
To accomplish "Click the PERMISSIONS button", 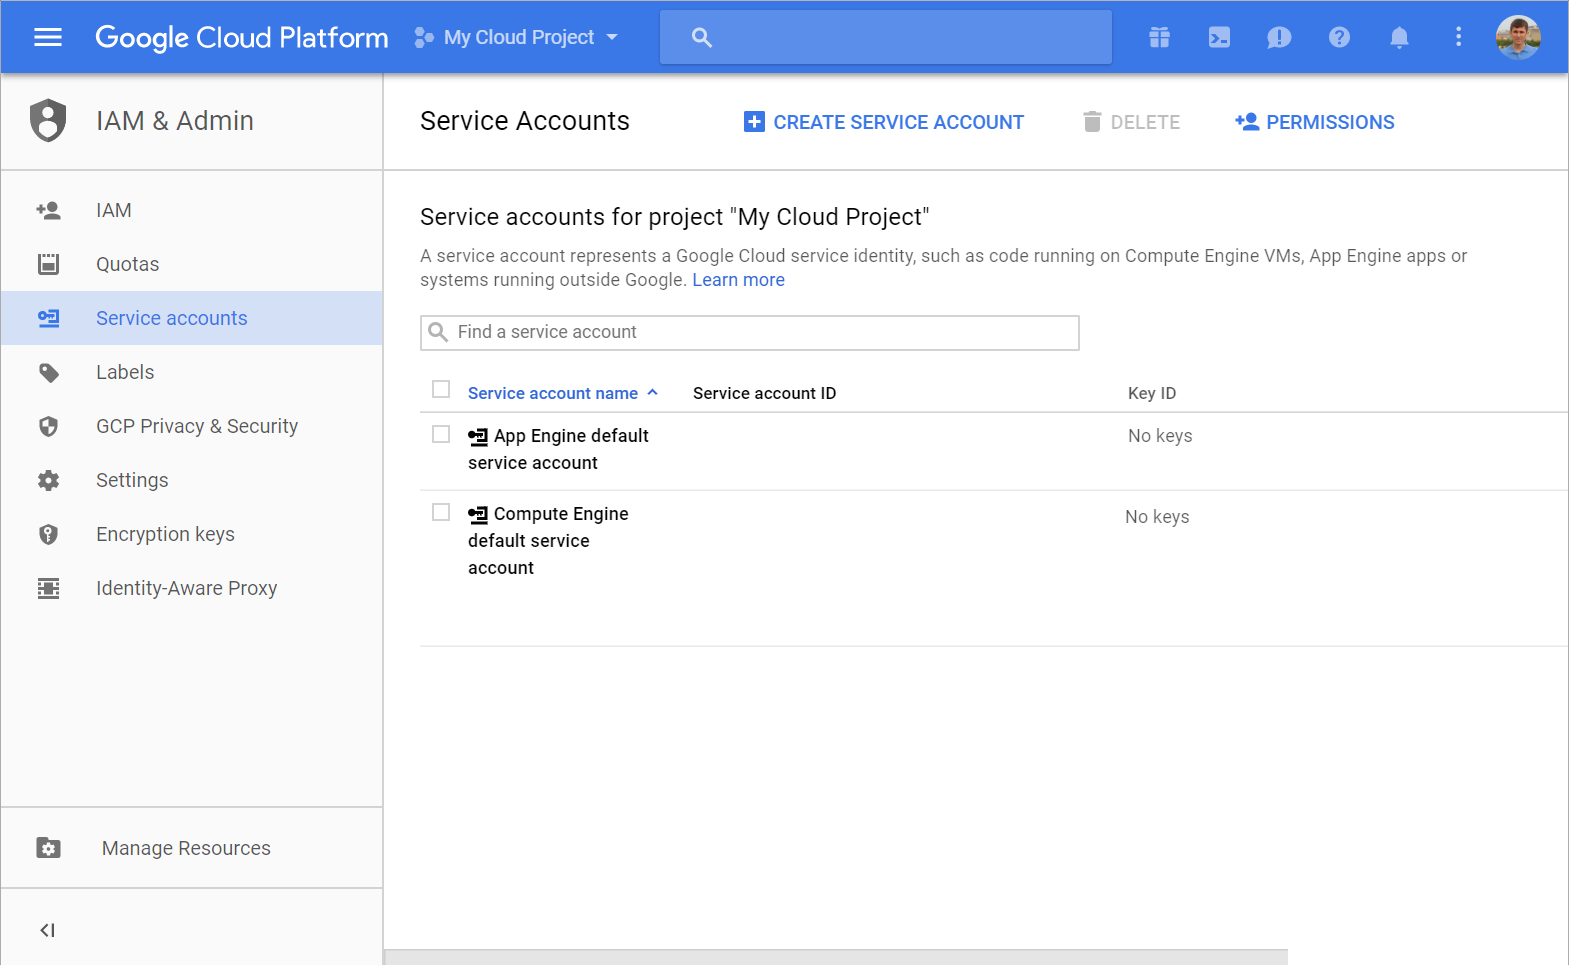I will [1314, 122].
